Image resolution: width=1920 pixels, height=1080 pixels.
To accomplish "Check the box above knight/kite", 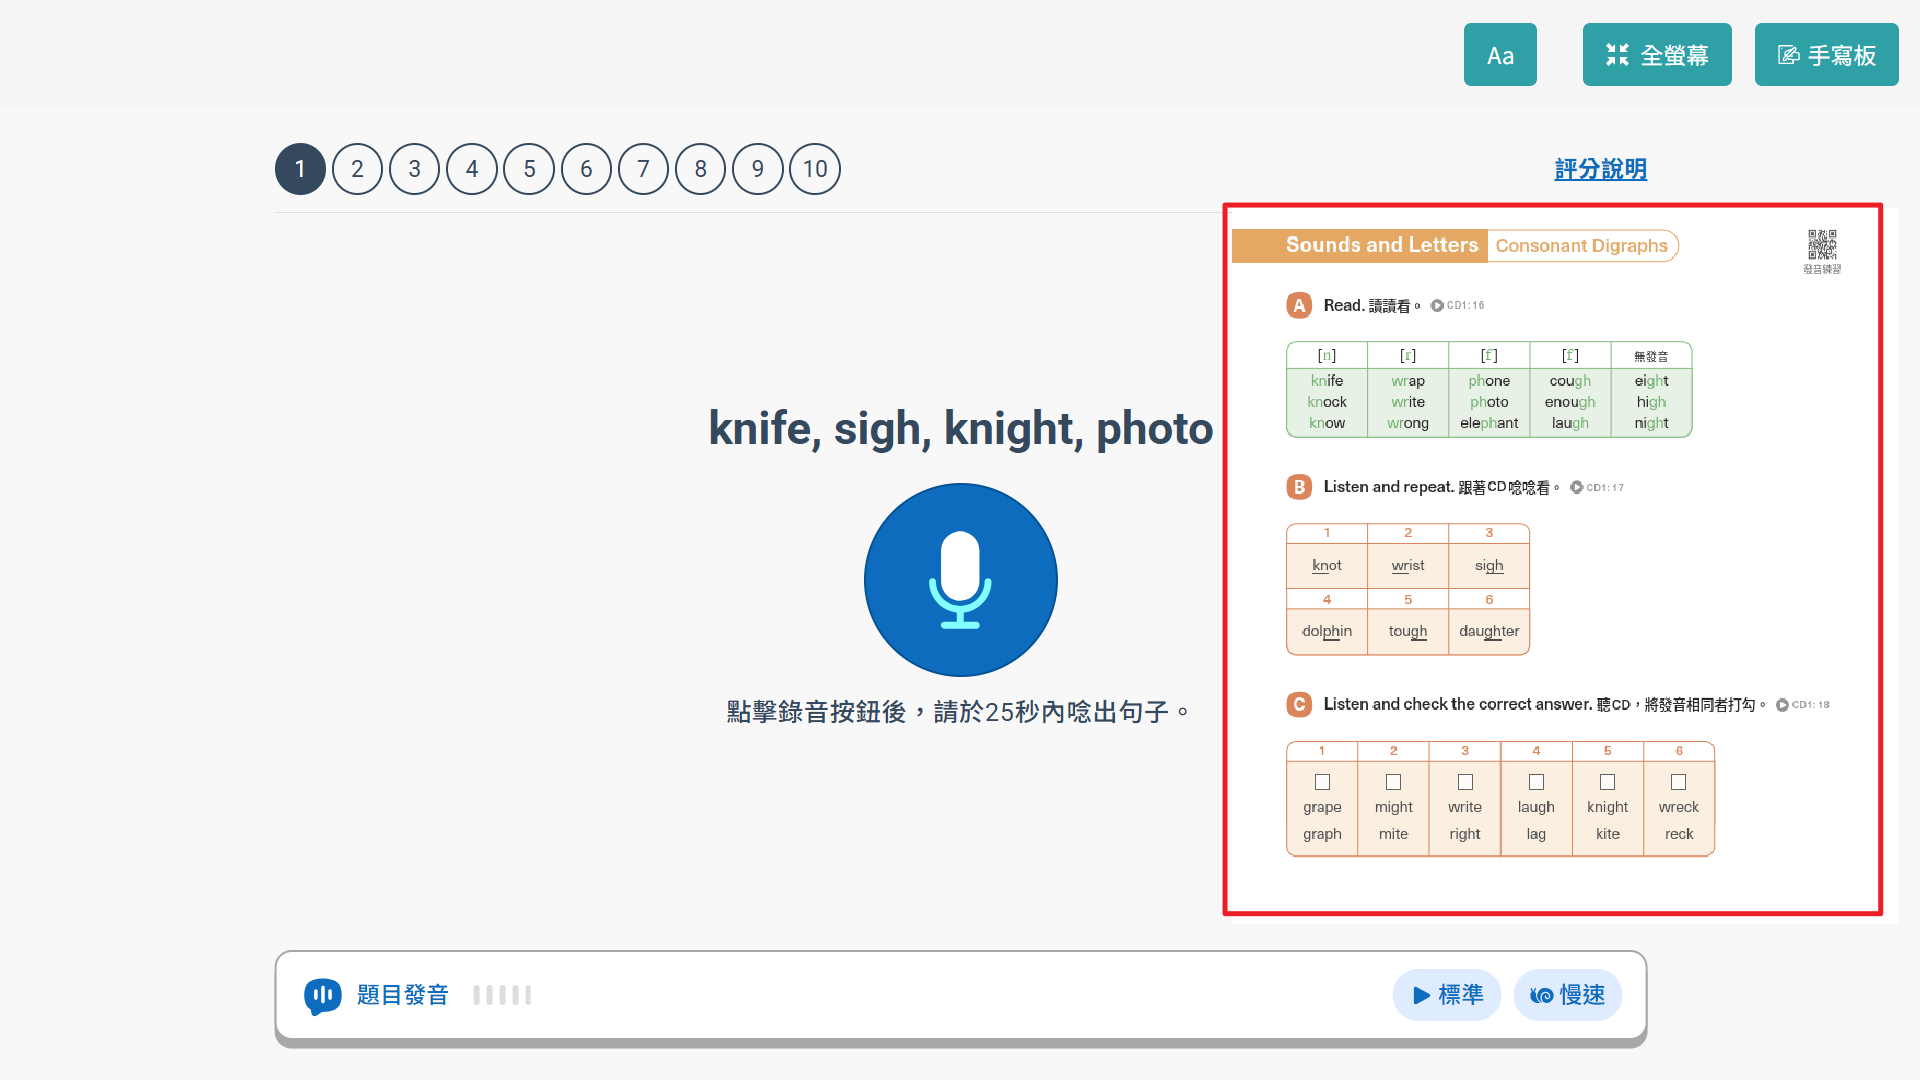I will [1607, 782].
